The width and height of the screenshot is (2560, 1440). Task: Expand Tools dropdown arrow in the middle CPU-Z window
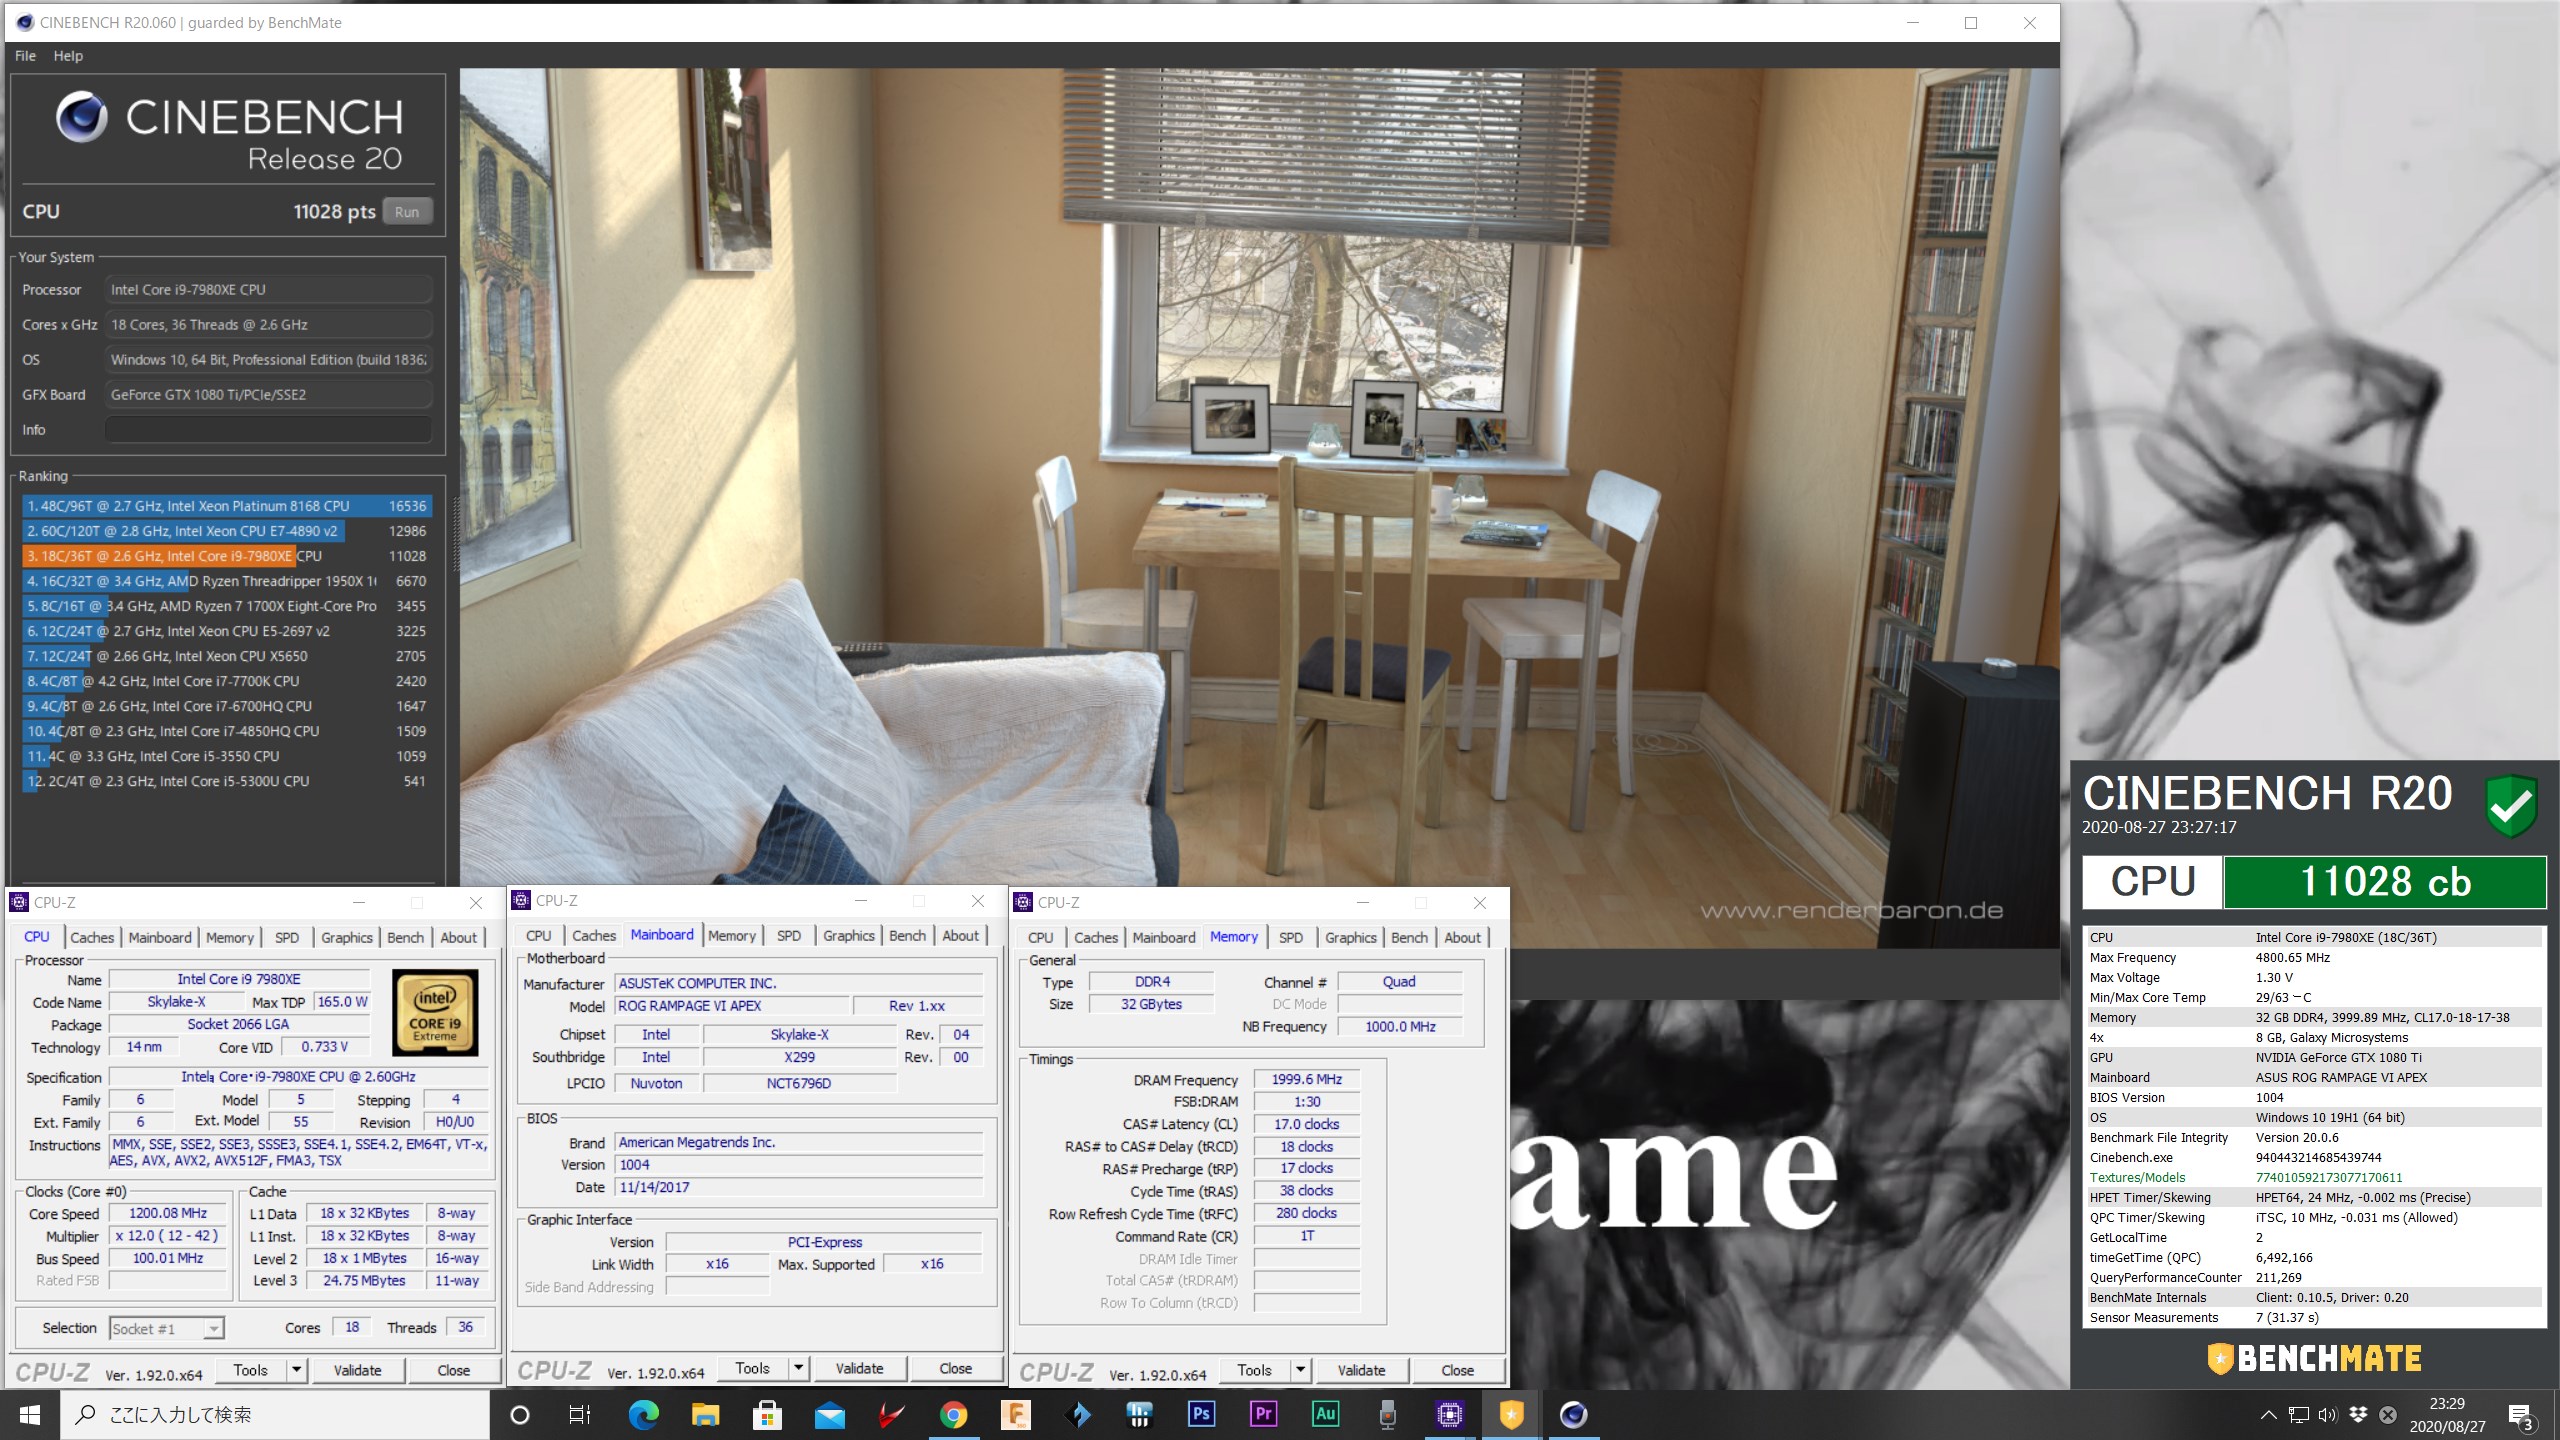coord(799,1368)
